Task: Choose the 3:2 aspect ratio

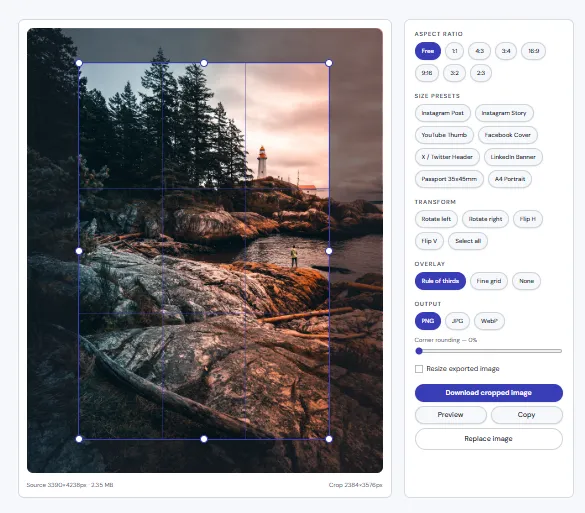Action: [x=454, y=73]
